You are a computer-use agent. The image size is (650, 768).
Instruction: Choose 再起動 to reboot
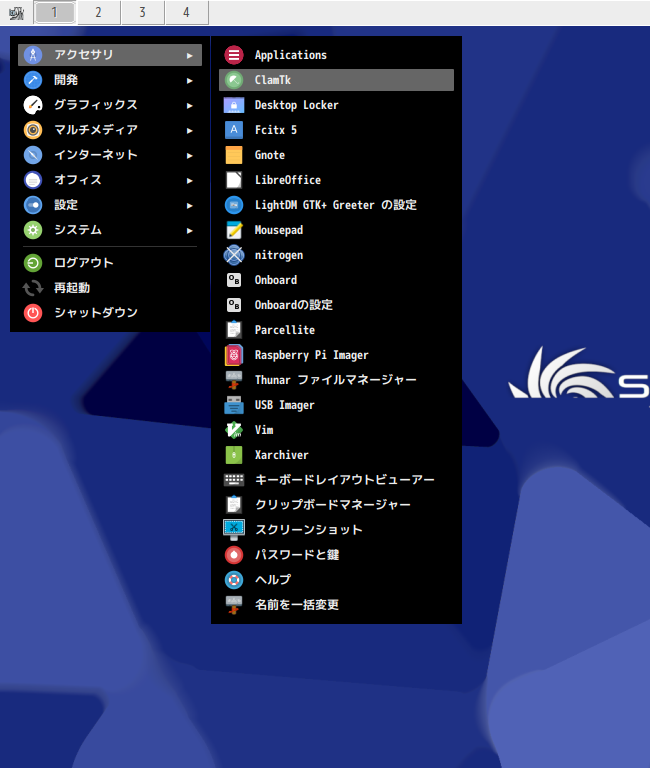tap(110, 288)
